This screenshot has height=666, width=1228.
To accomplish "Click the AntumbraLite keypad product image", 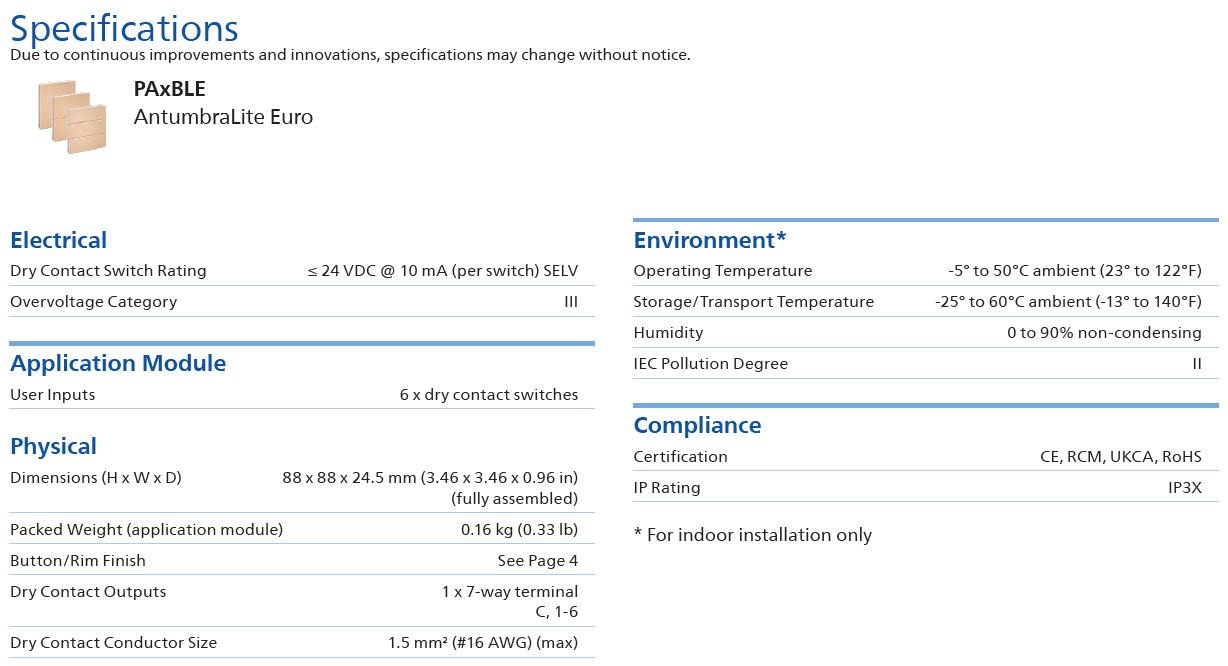I will [x=72, y=116].
